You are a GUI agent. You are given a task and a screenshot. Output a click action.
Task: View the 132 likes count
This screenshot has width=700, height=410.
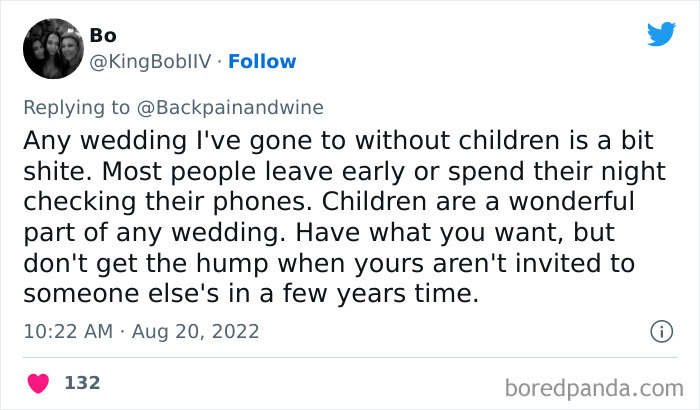pos(82,383)
